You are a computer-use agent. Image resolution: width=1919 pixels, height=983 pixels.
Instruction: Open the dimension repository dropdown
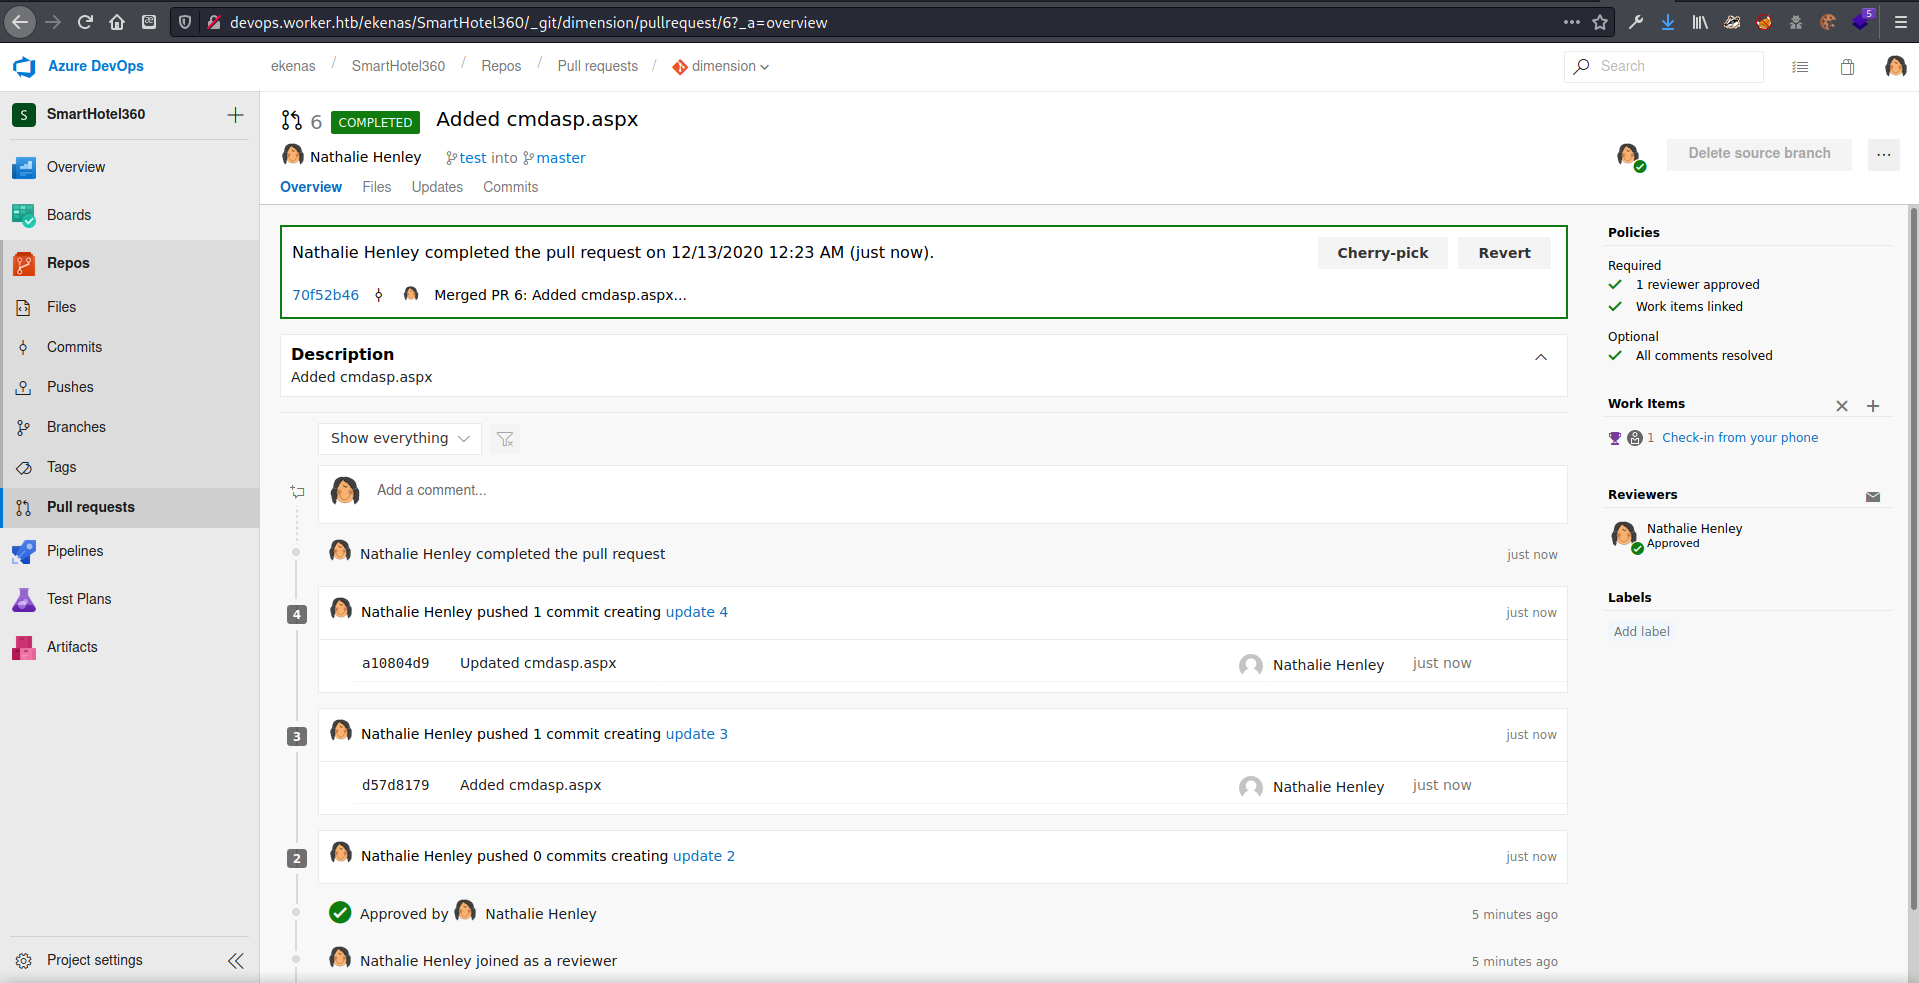(x=721, y=67)
